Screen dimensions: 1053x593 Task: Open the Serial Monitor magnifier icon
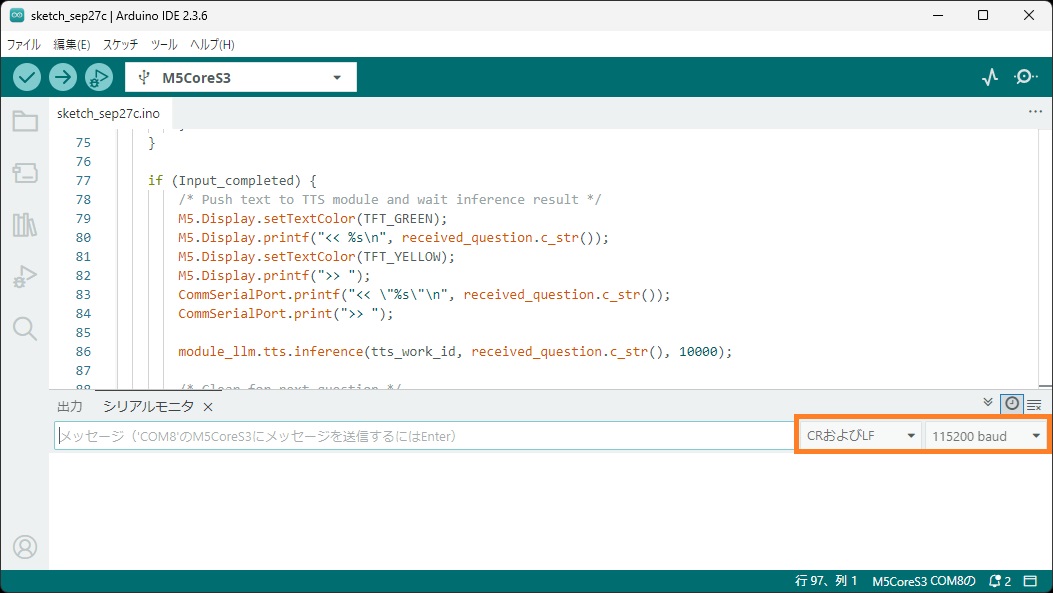(1026, 77)
